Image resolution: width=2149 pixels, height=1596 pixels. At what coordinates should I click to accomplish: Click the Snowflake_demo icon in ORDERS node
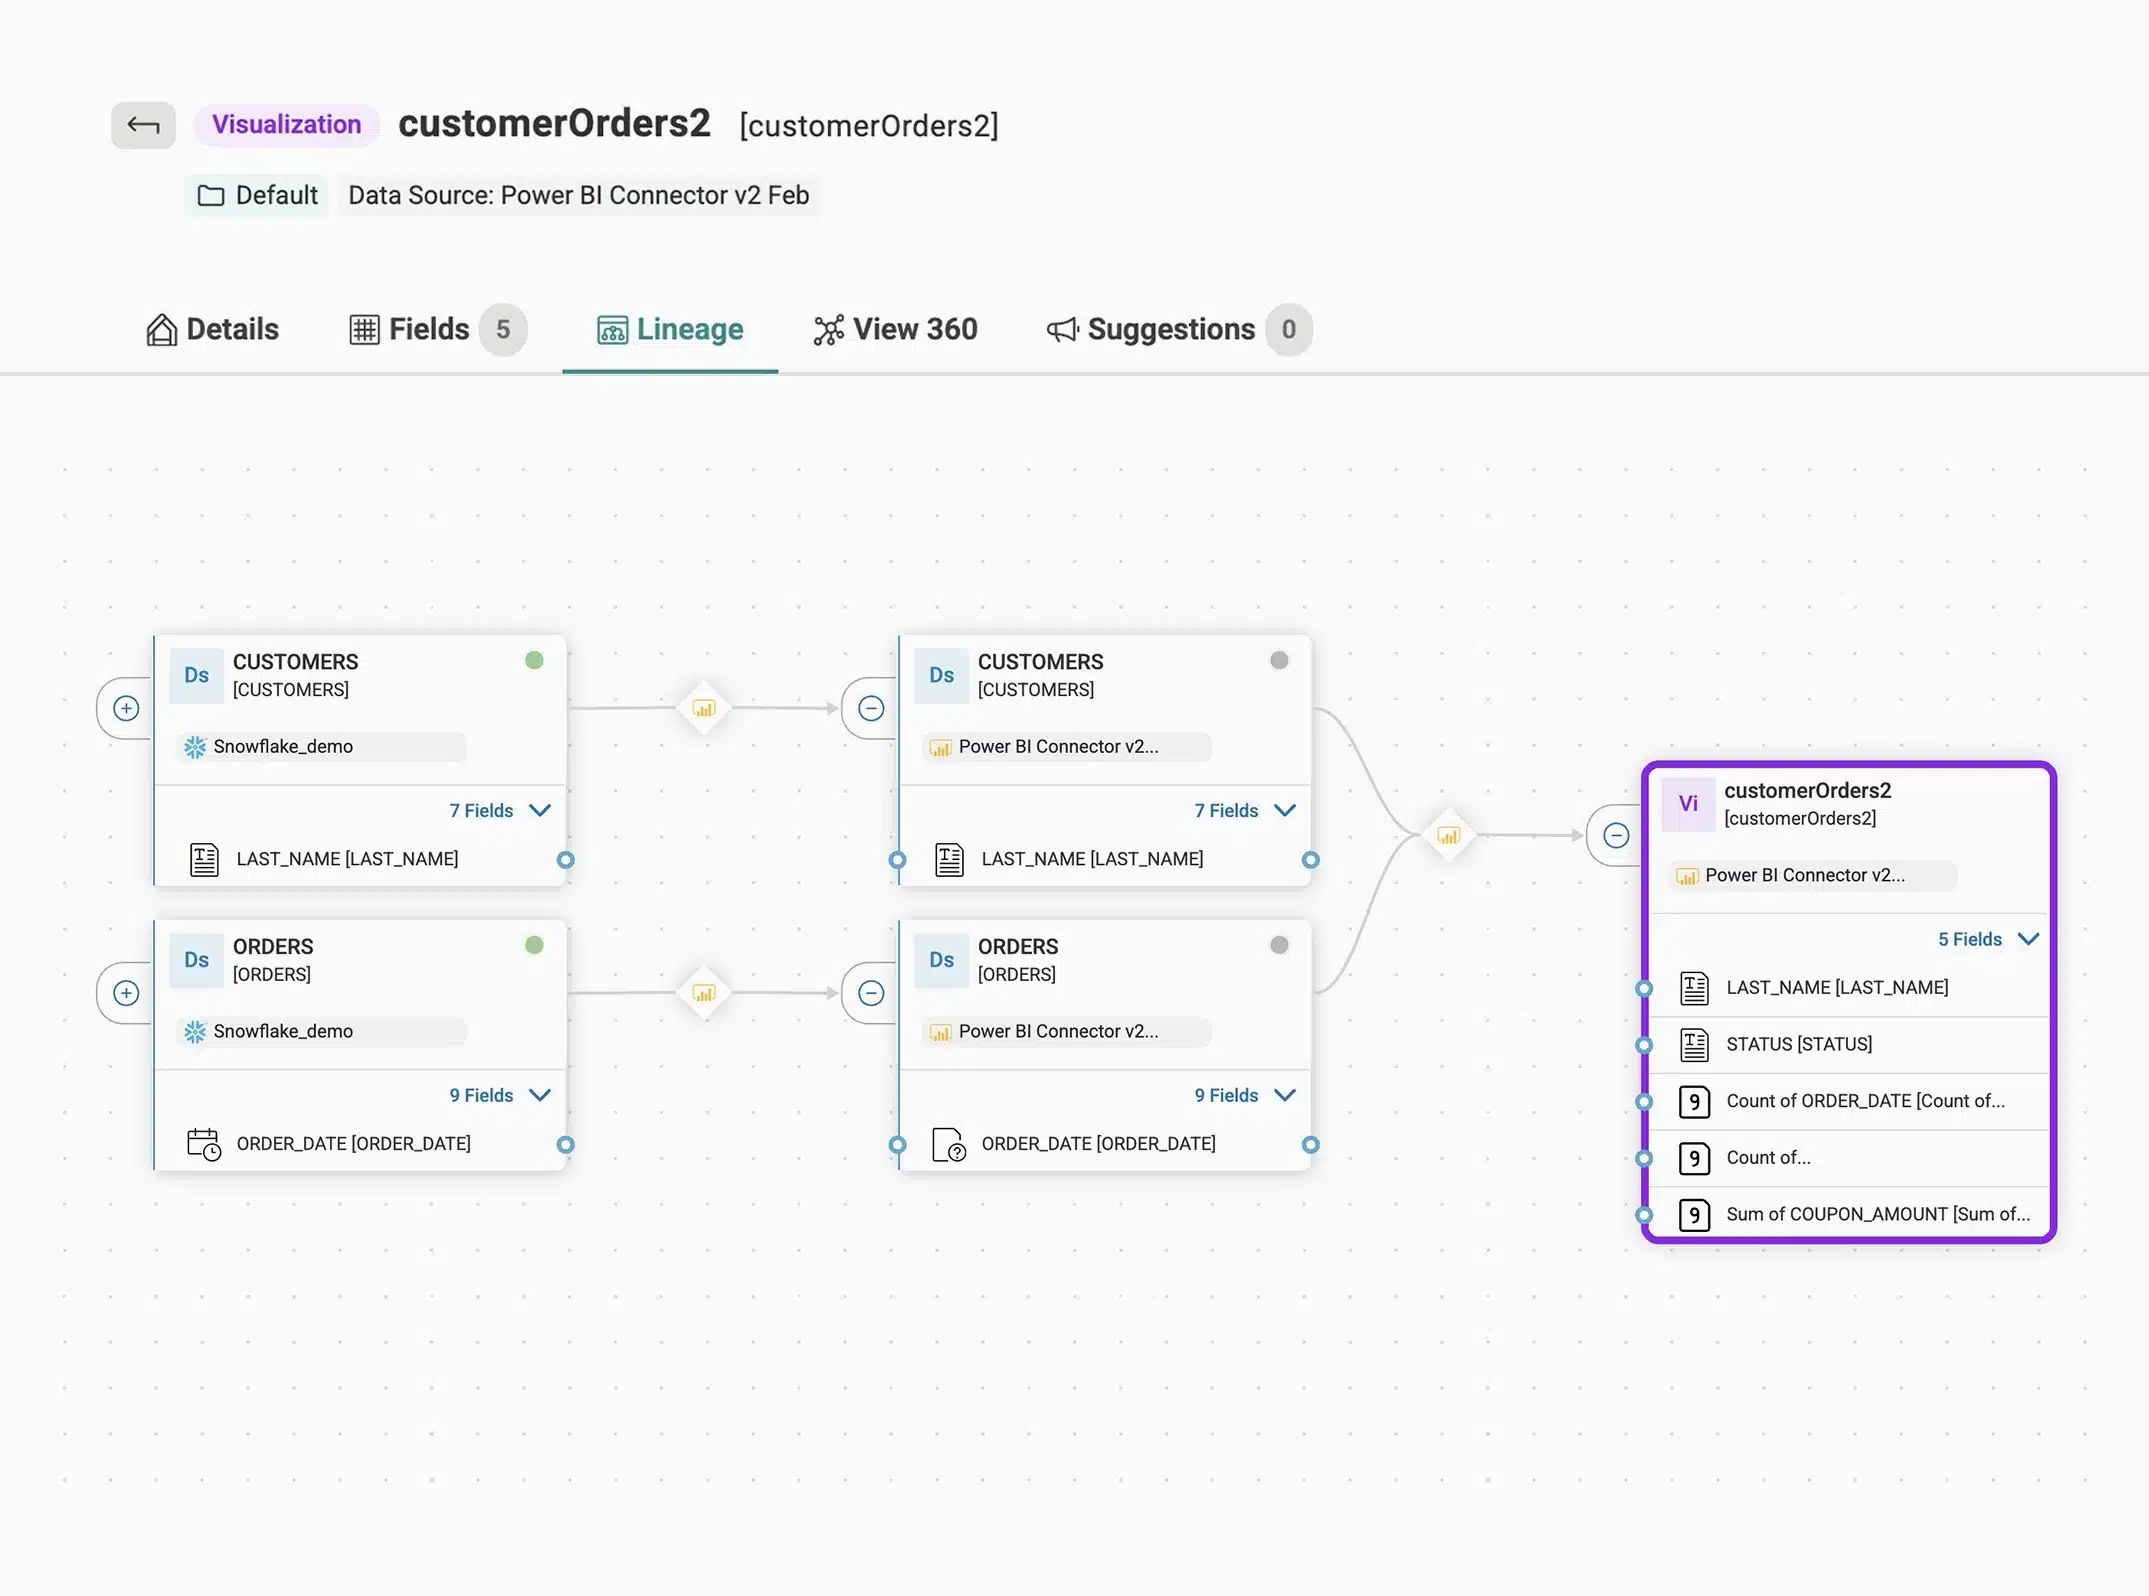[196, 1031]
